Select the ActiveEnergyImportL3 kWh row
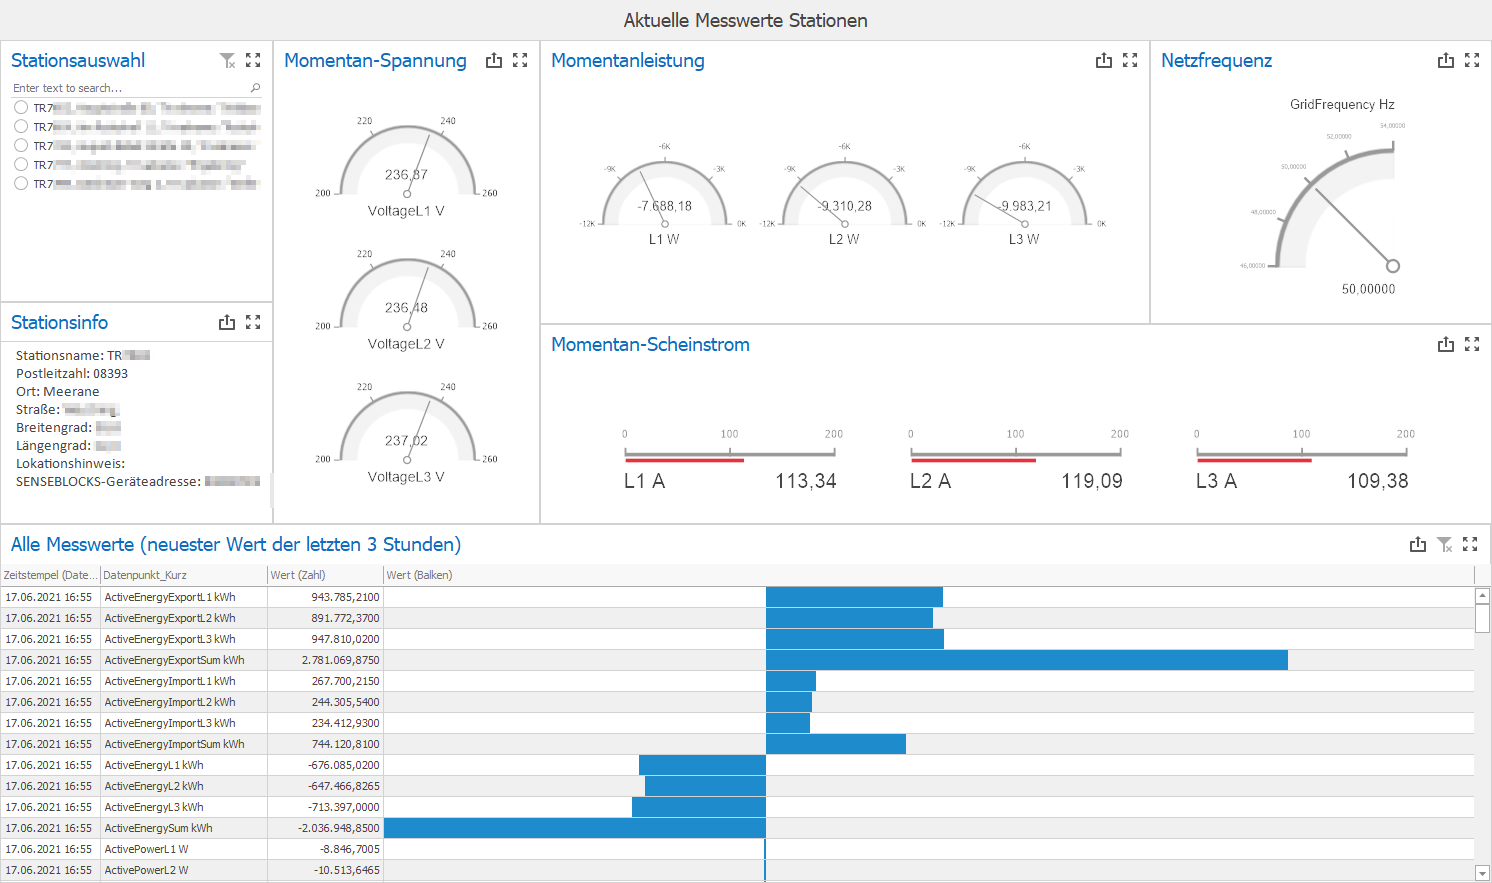 pos(737,723)
